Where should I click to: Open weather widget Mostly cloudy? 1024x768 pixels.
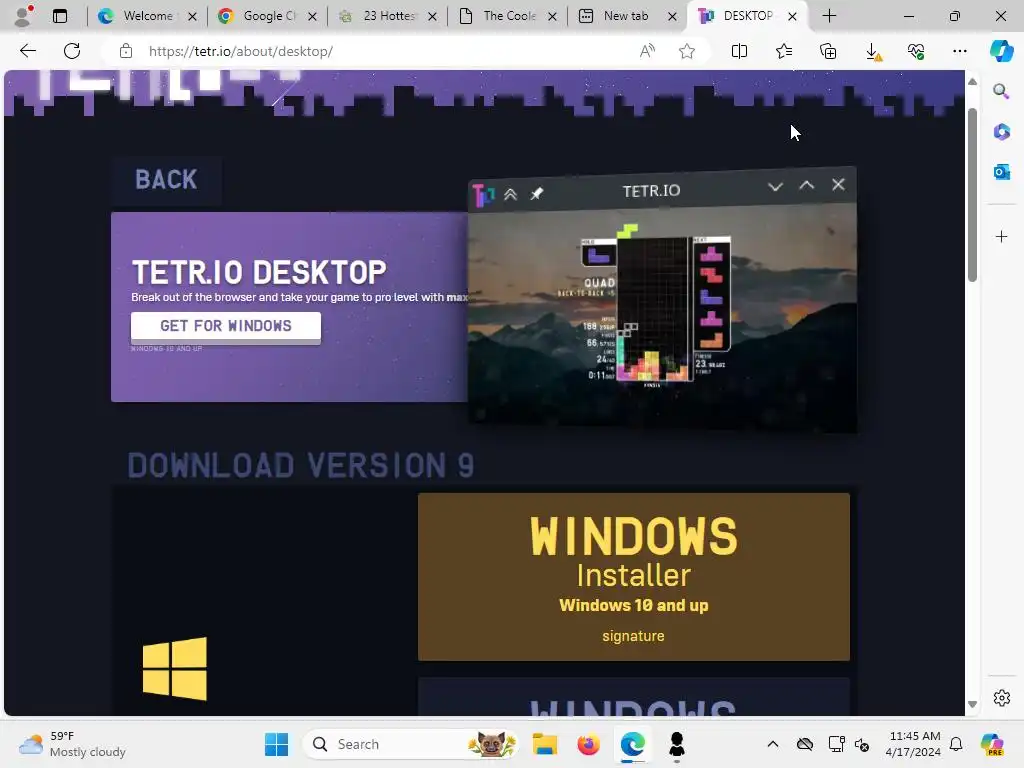[72, 744]
